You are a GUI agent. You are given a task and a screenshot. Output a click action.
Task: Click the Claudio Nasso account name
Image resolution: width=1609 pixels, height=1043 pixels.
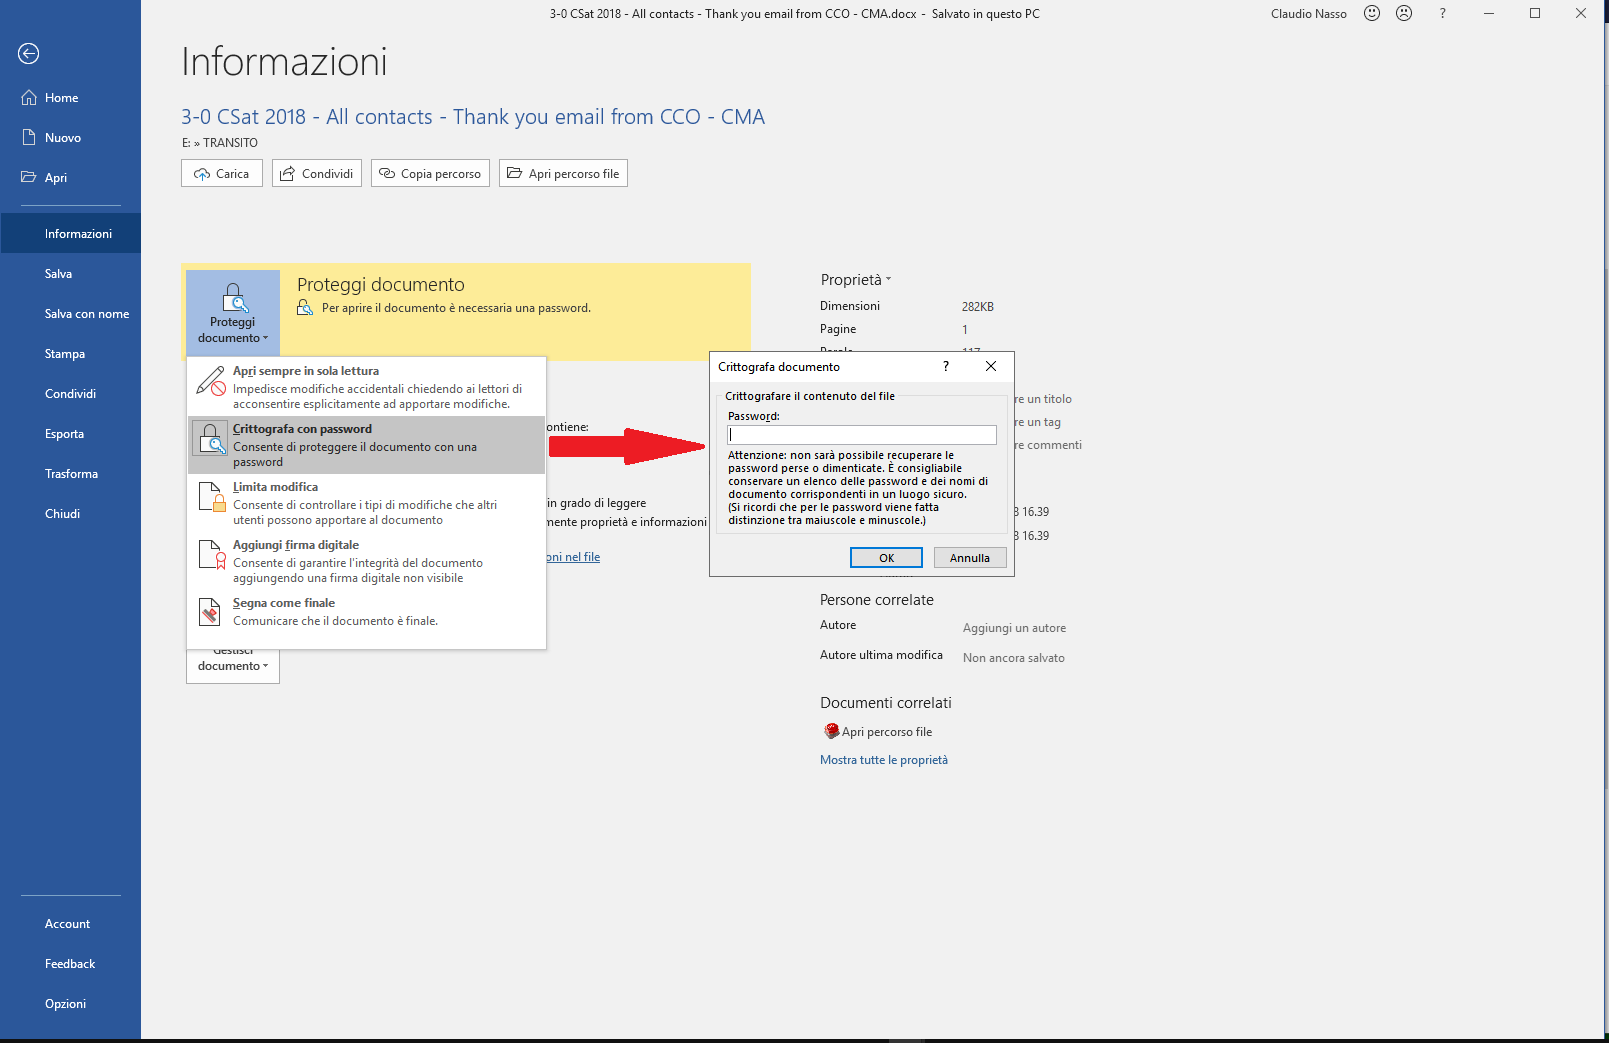tap(1308, 14)
